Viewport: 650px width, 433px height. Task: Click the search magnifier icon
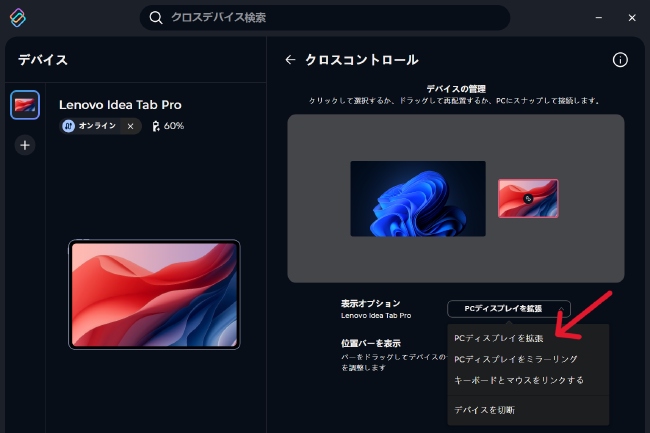(x=156, y=17)
